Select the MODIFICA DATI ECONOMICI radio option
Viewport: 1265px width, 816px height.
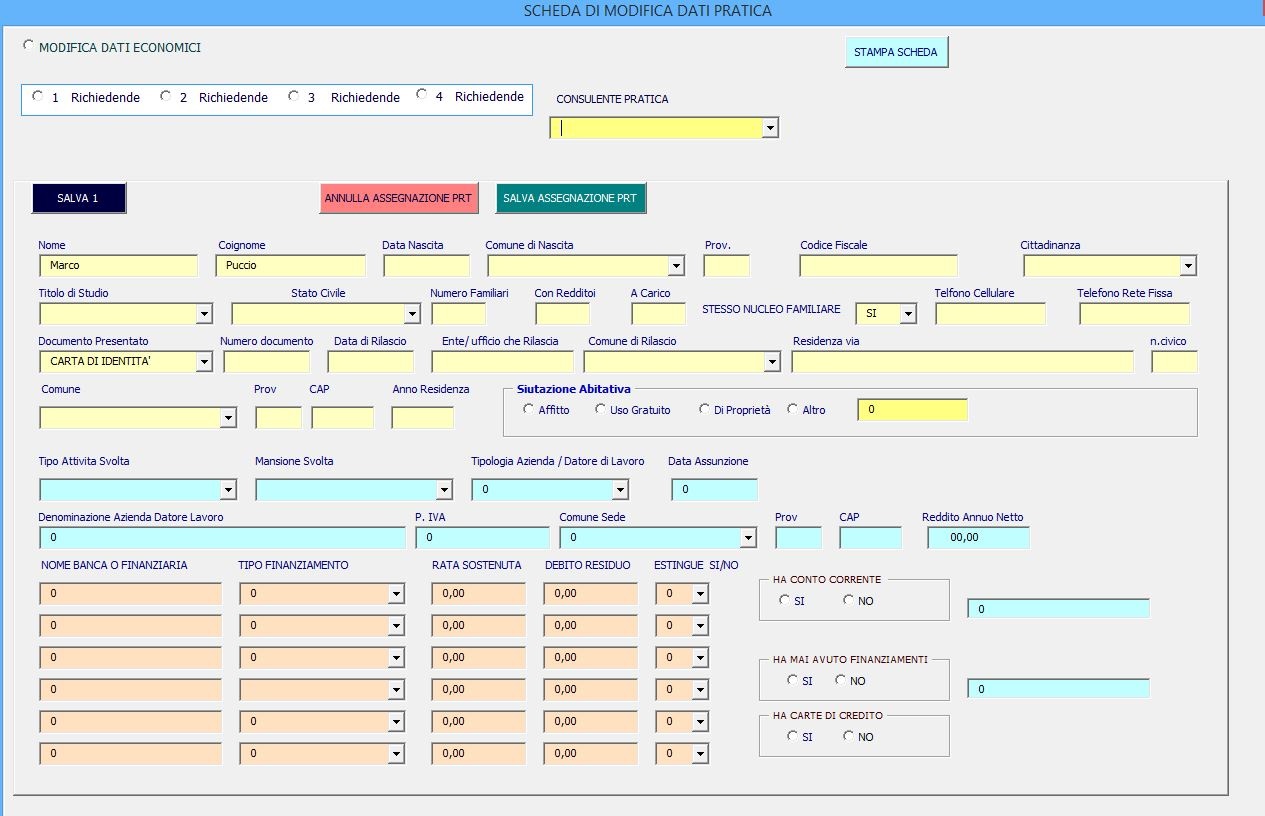tap(28, 46)
